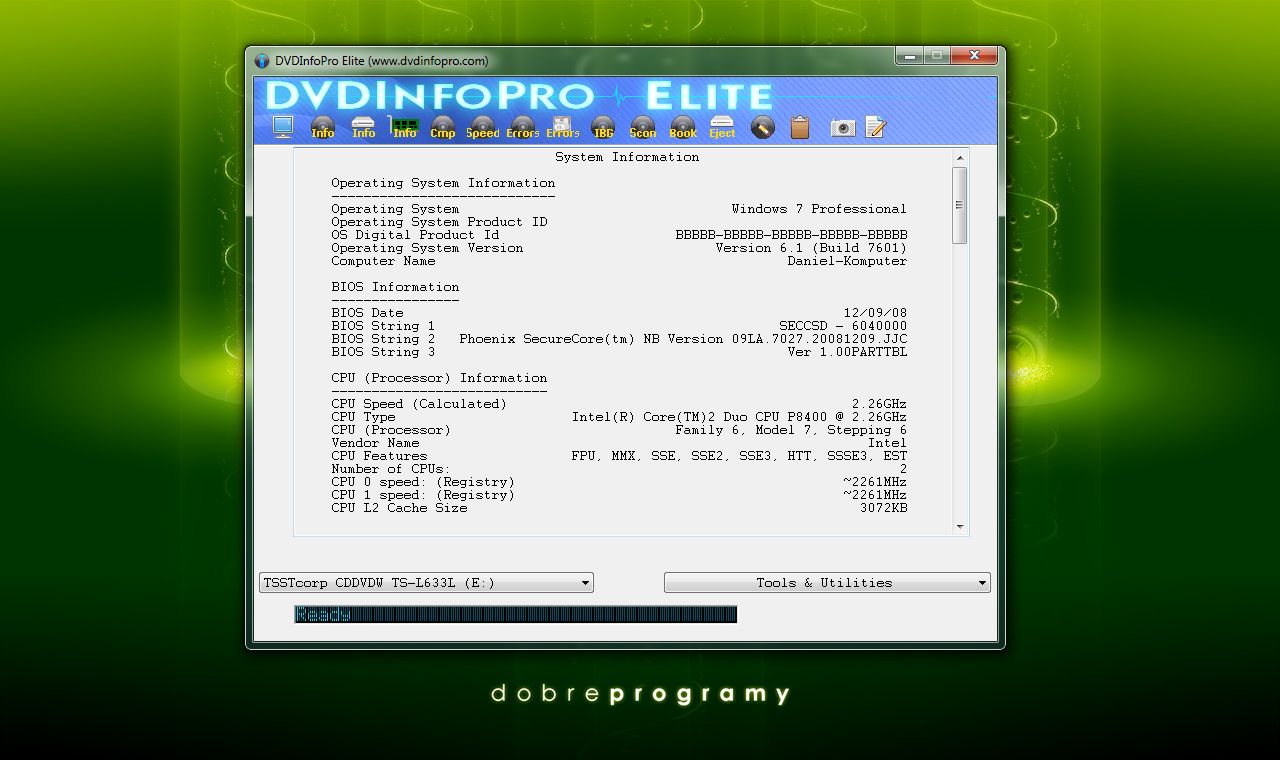
Task: Click 'Family 6, Model 7, Stepping 6'
Action: 791,430
